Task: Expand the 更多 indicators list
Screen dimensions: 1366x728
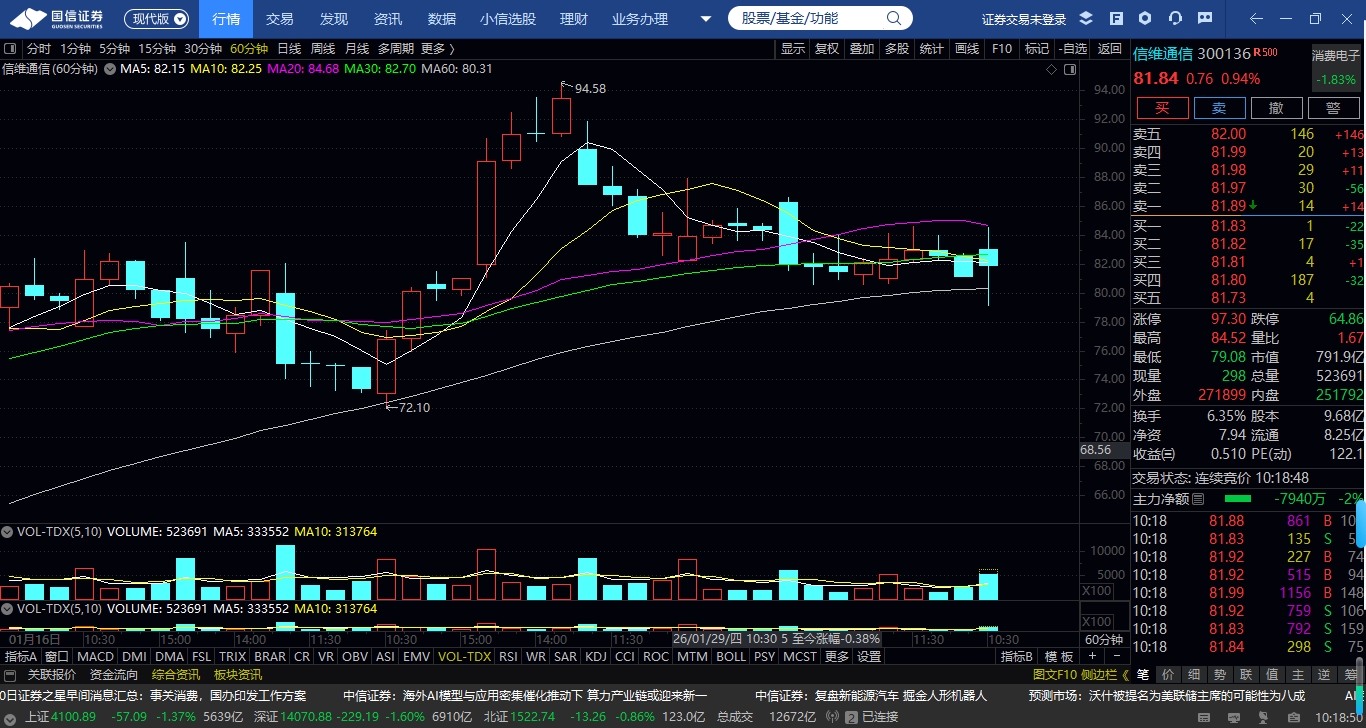Action: [x=836, y=657]
